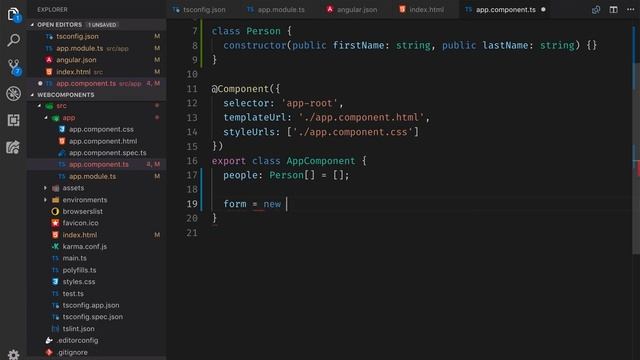Click the EXPLORER panel title
Viewport: 640px width, 360px height.
click(52, 9)
